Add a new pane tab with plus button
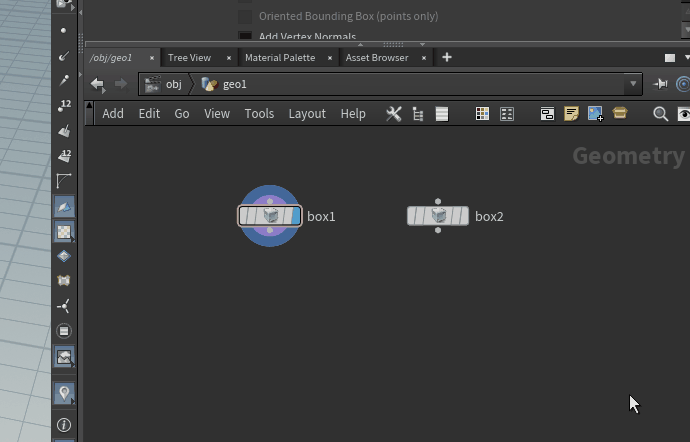690x442 pixels. tap(447, 58)
